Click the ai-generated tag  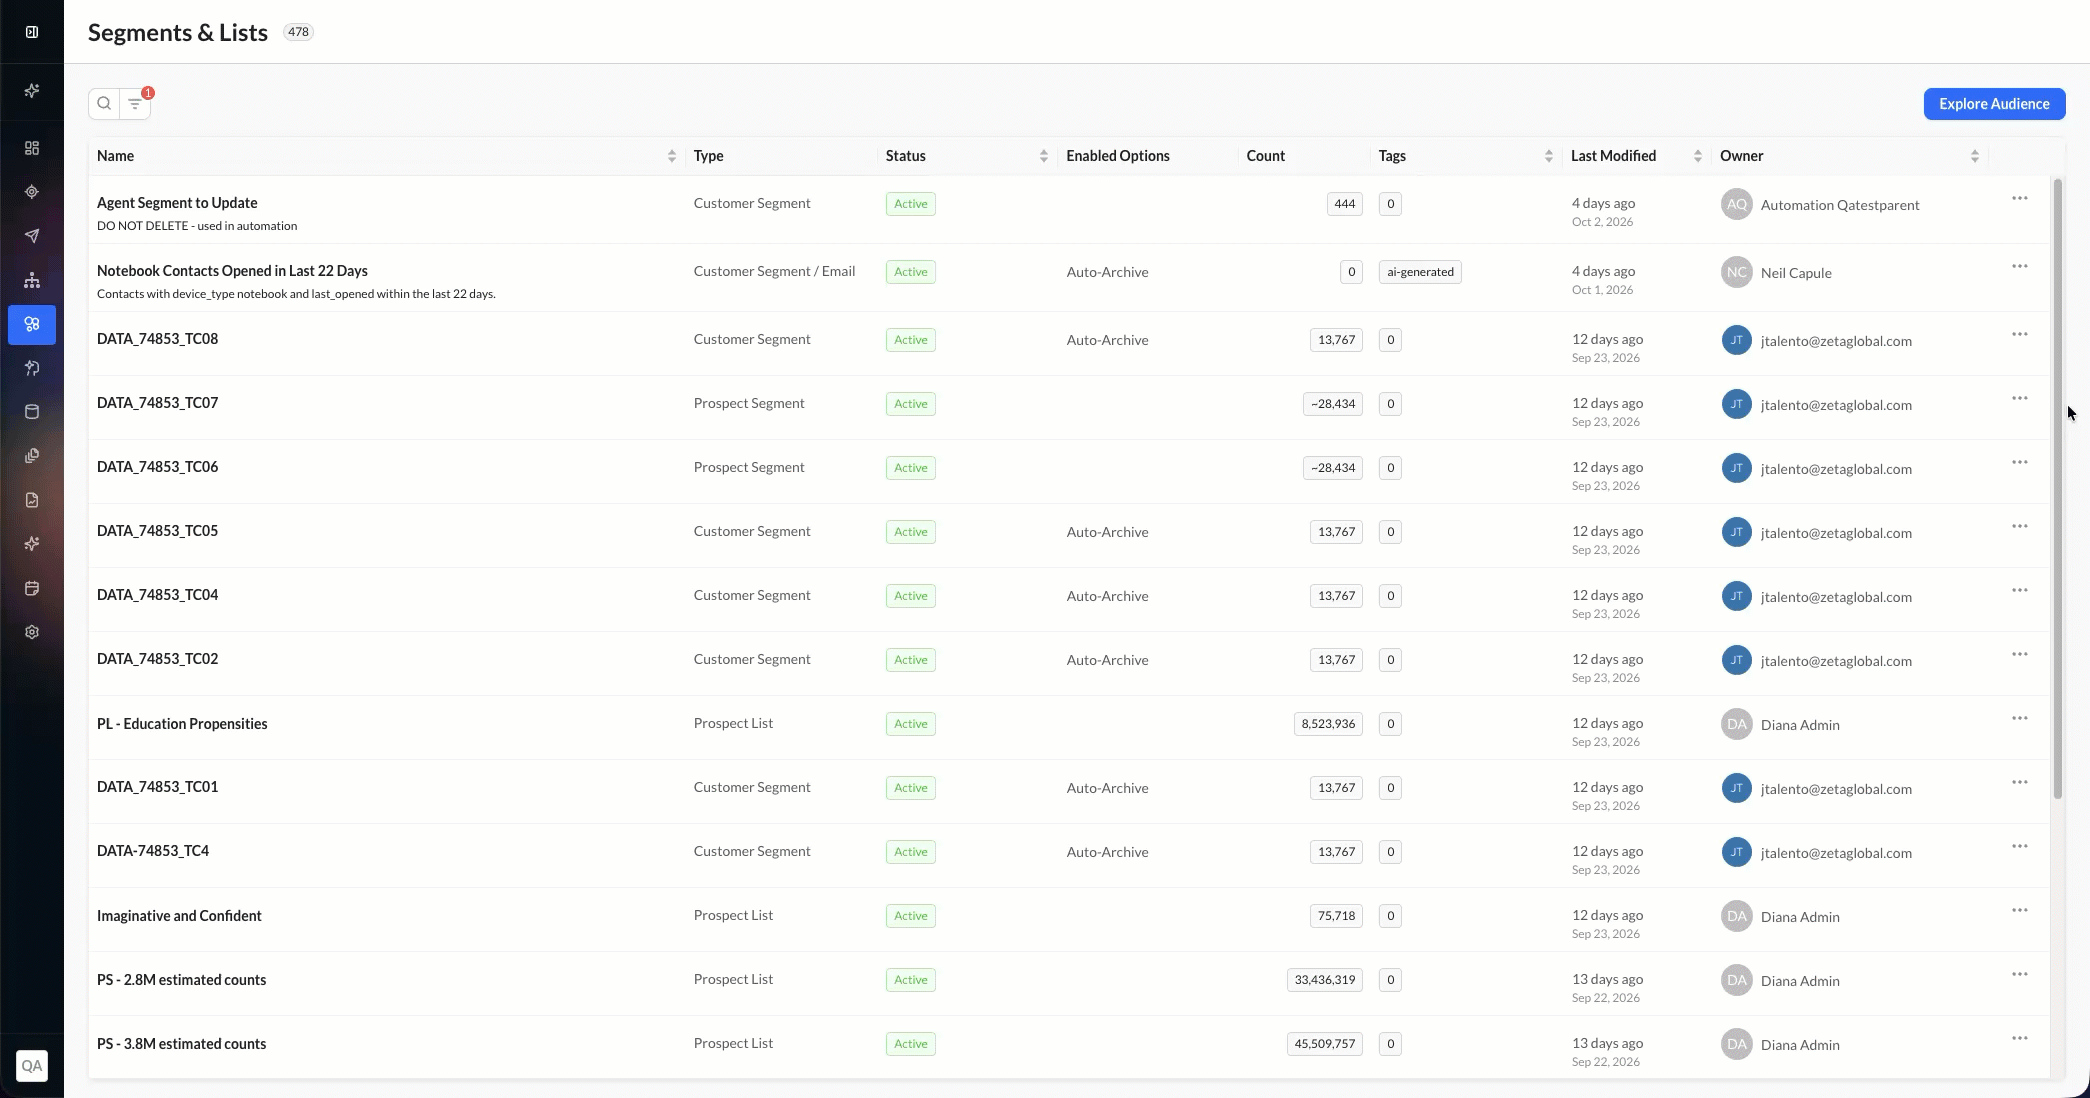pyautogui.click(x=1420, y=272)
